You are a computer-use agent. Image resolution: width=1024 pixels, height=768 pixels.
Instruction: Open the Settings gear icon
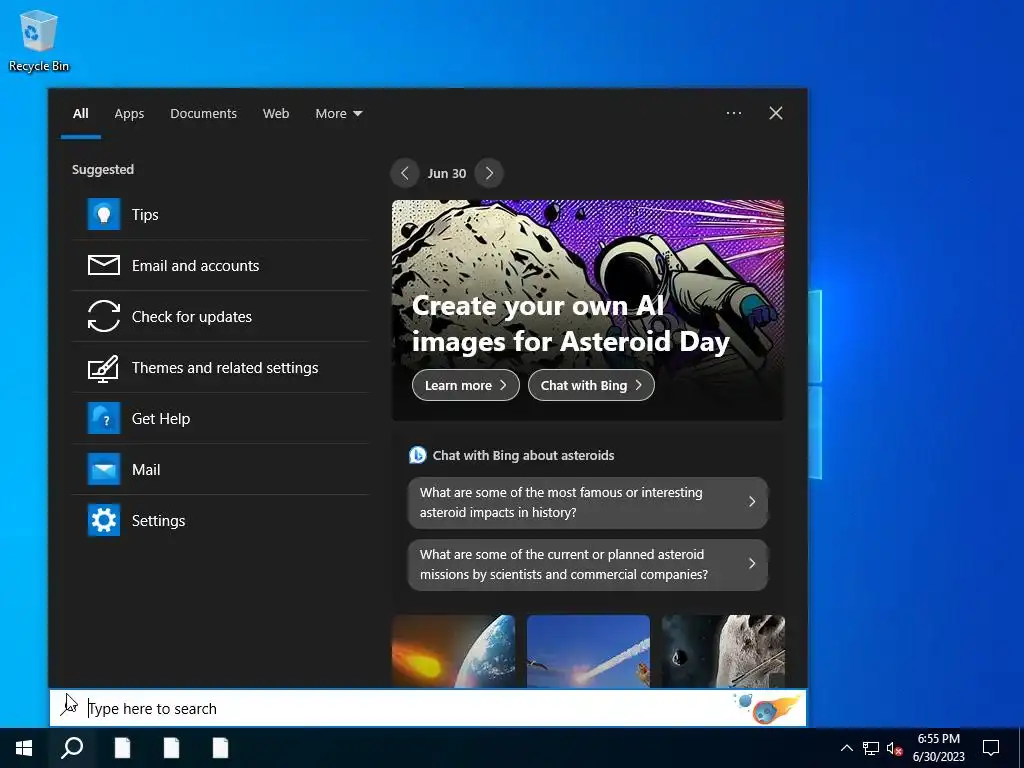[104, 520]
